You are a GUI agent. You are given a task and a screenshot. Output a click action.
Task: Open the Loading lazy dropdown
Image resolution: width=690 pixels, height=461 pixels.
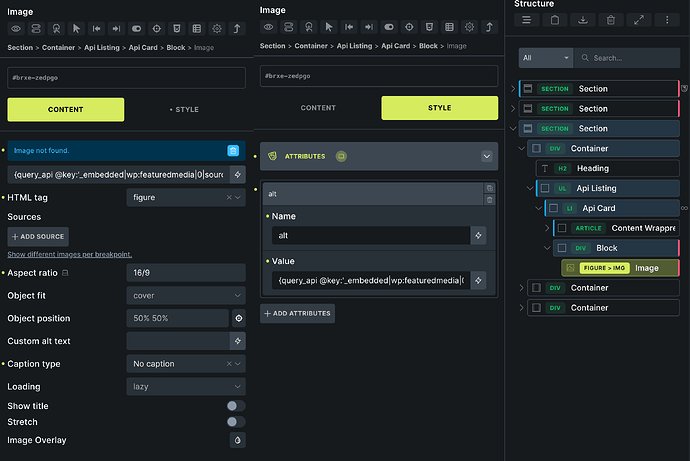pos(186,387)
